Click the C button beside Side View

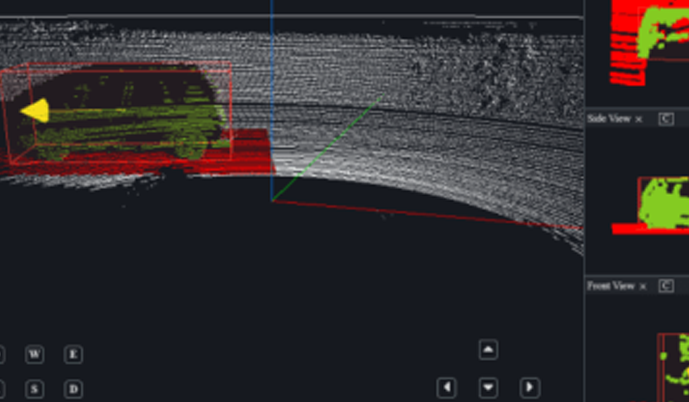(x=665, y=119)
